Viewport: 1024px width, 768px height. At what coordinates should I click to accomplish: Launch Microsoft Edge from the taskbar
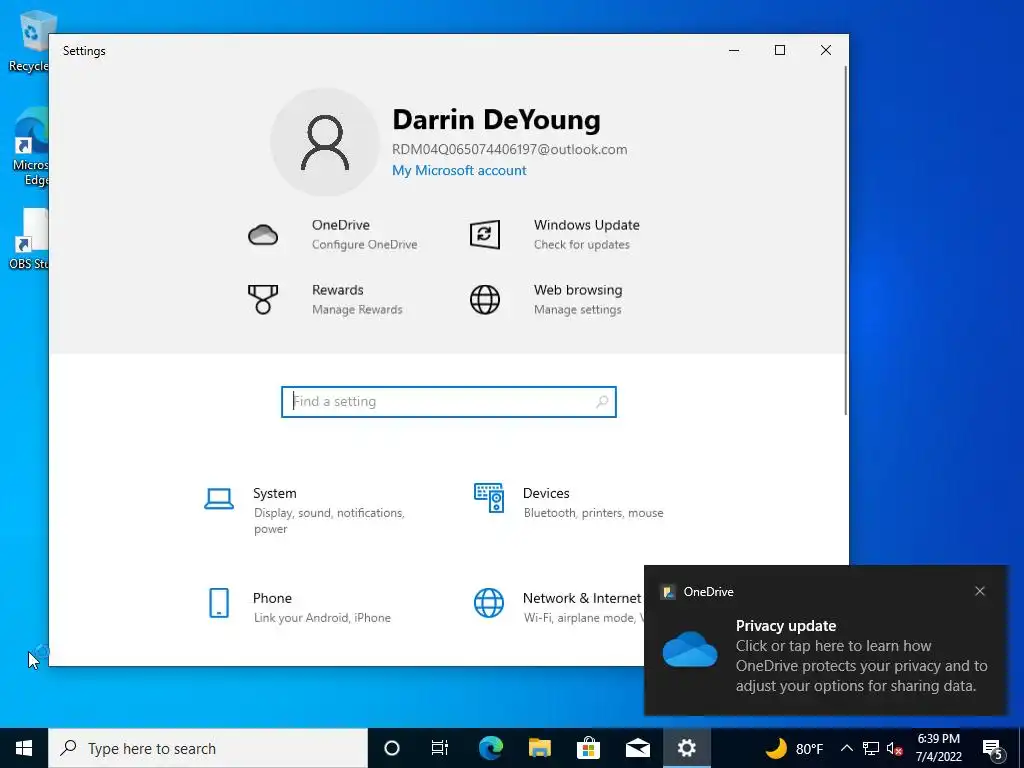pyautogui.click(x=490, y=748)
